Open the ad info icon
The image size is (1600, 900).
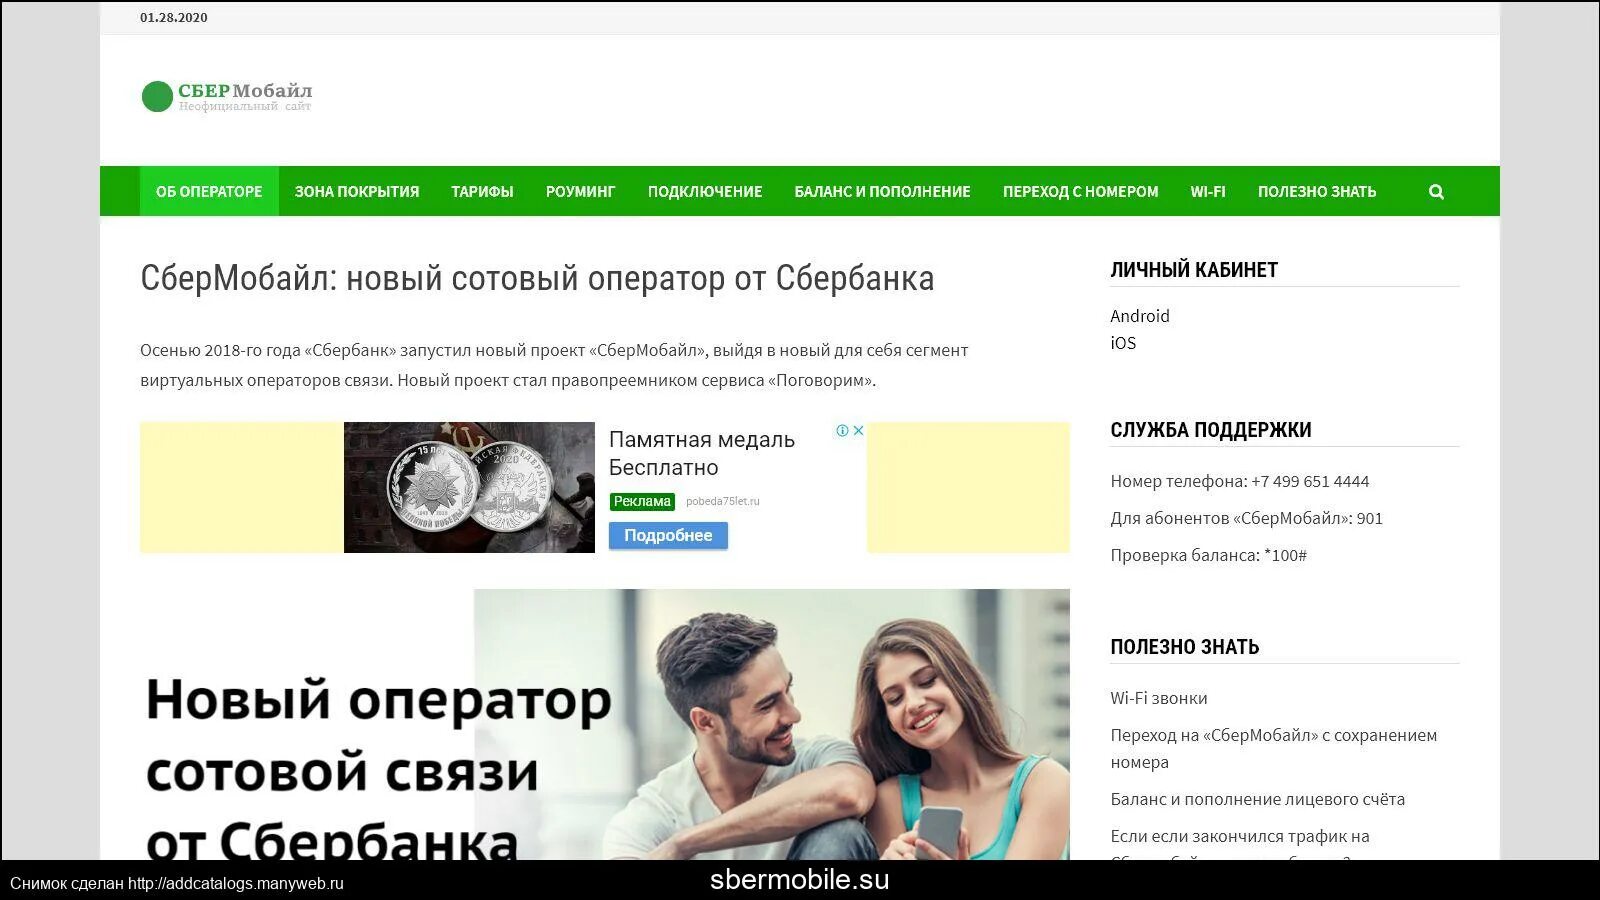843,431
